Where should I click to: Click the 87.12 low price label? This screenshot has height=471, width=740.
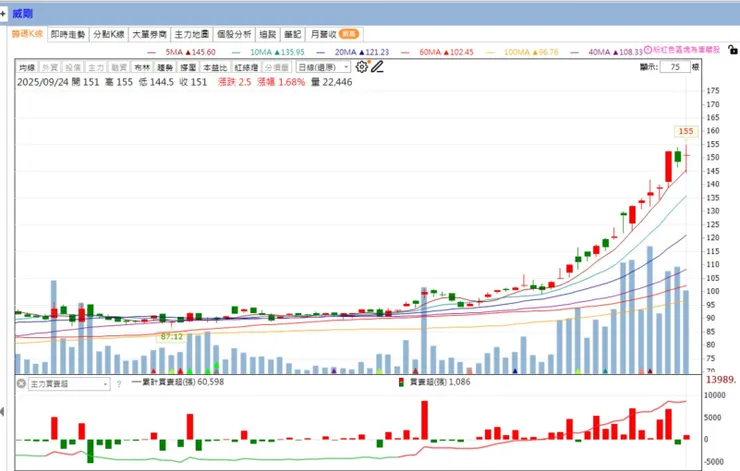(x=171, y=336)
